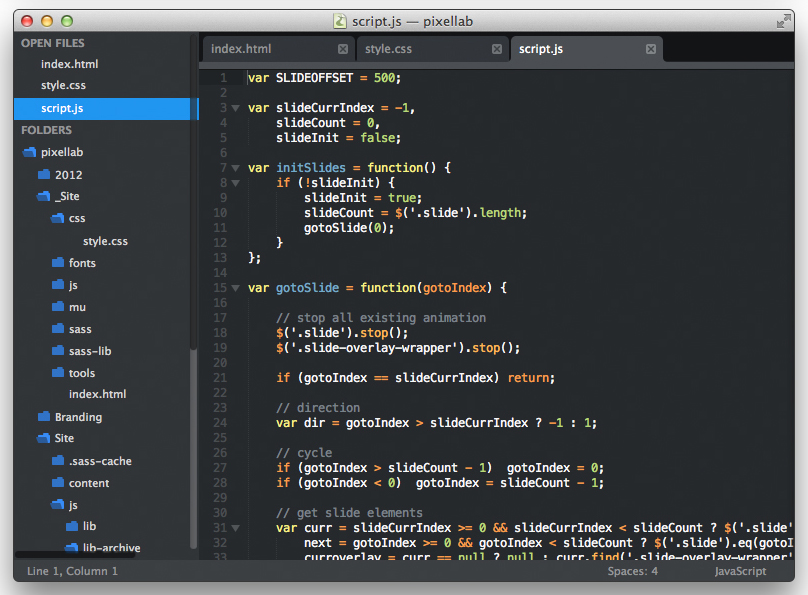
Task: Change the JavaScript syntax in status bar
Action: pyautogui.click(x=740, y=571)
